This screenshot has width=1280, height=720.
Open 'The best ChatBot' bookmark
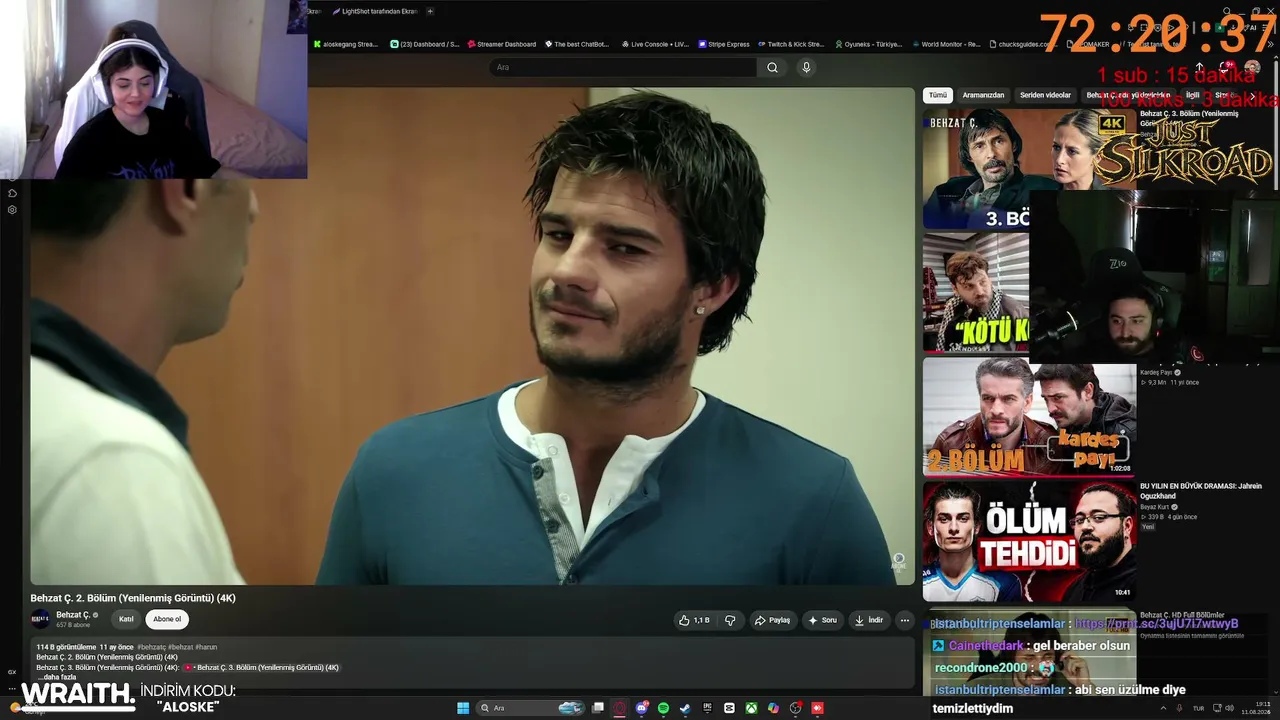point(577,44)
